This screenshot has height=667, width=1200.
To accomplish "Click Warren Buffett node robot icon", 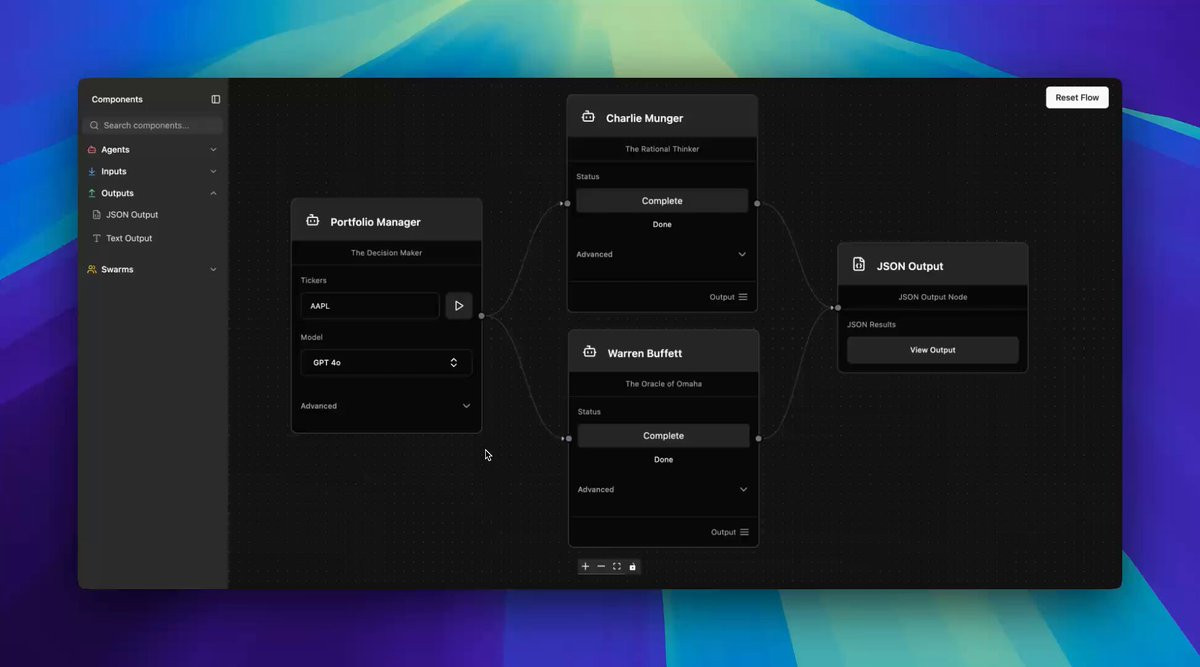I will [x=589, y=352].
